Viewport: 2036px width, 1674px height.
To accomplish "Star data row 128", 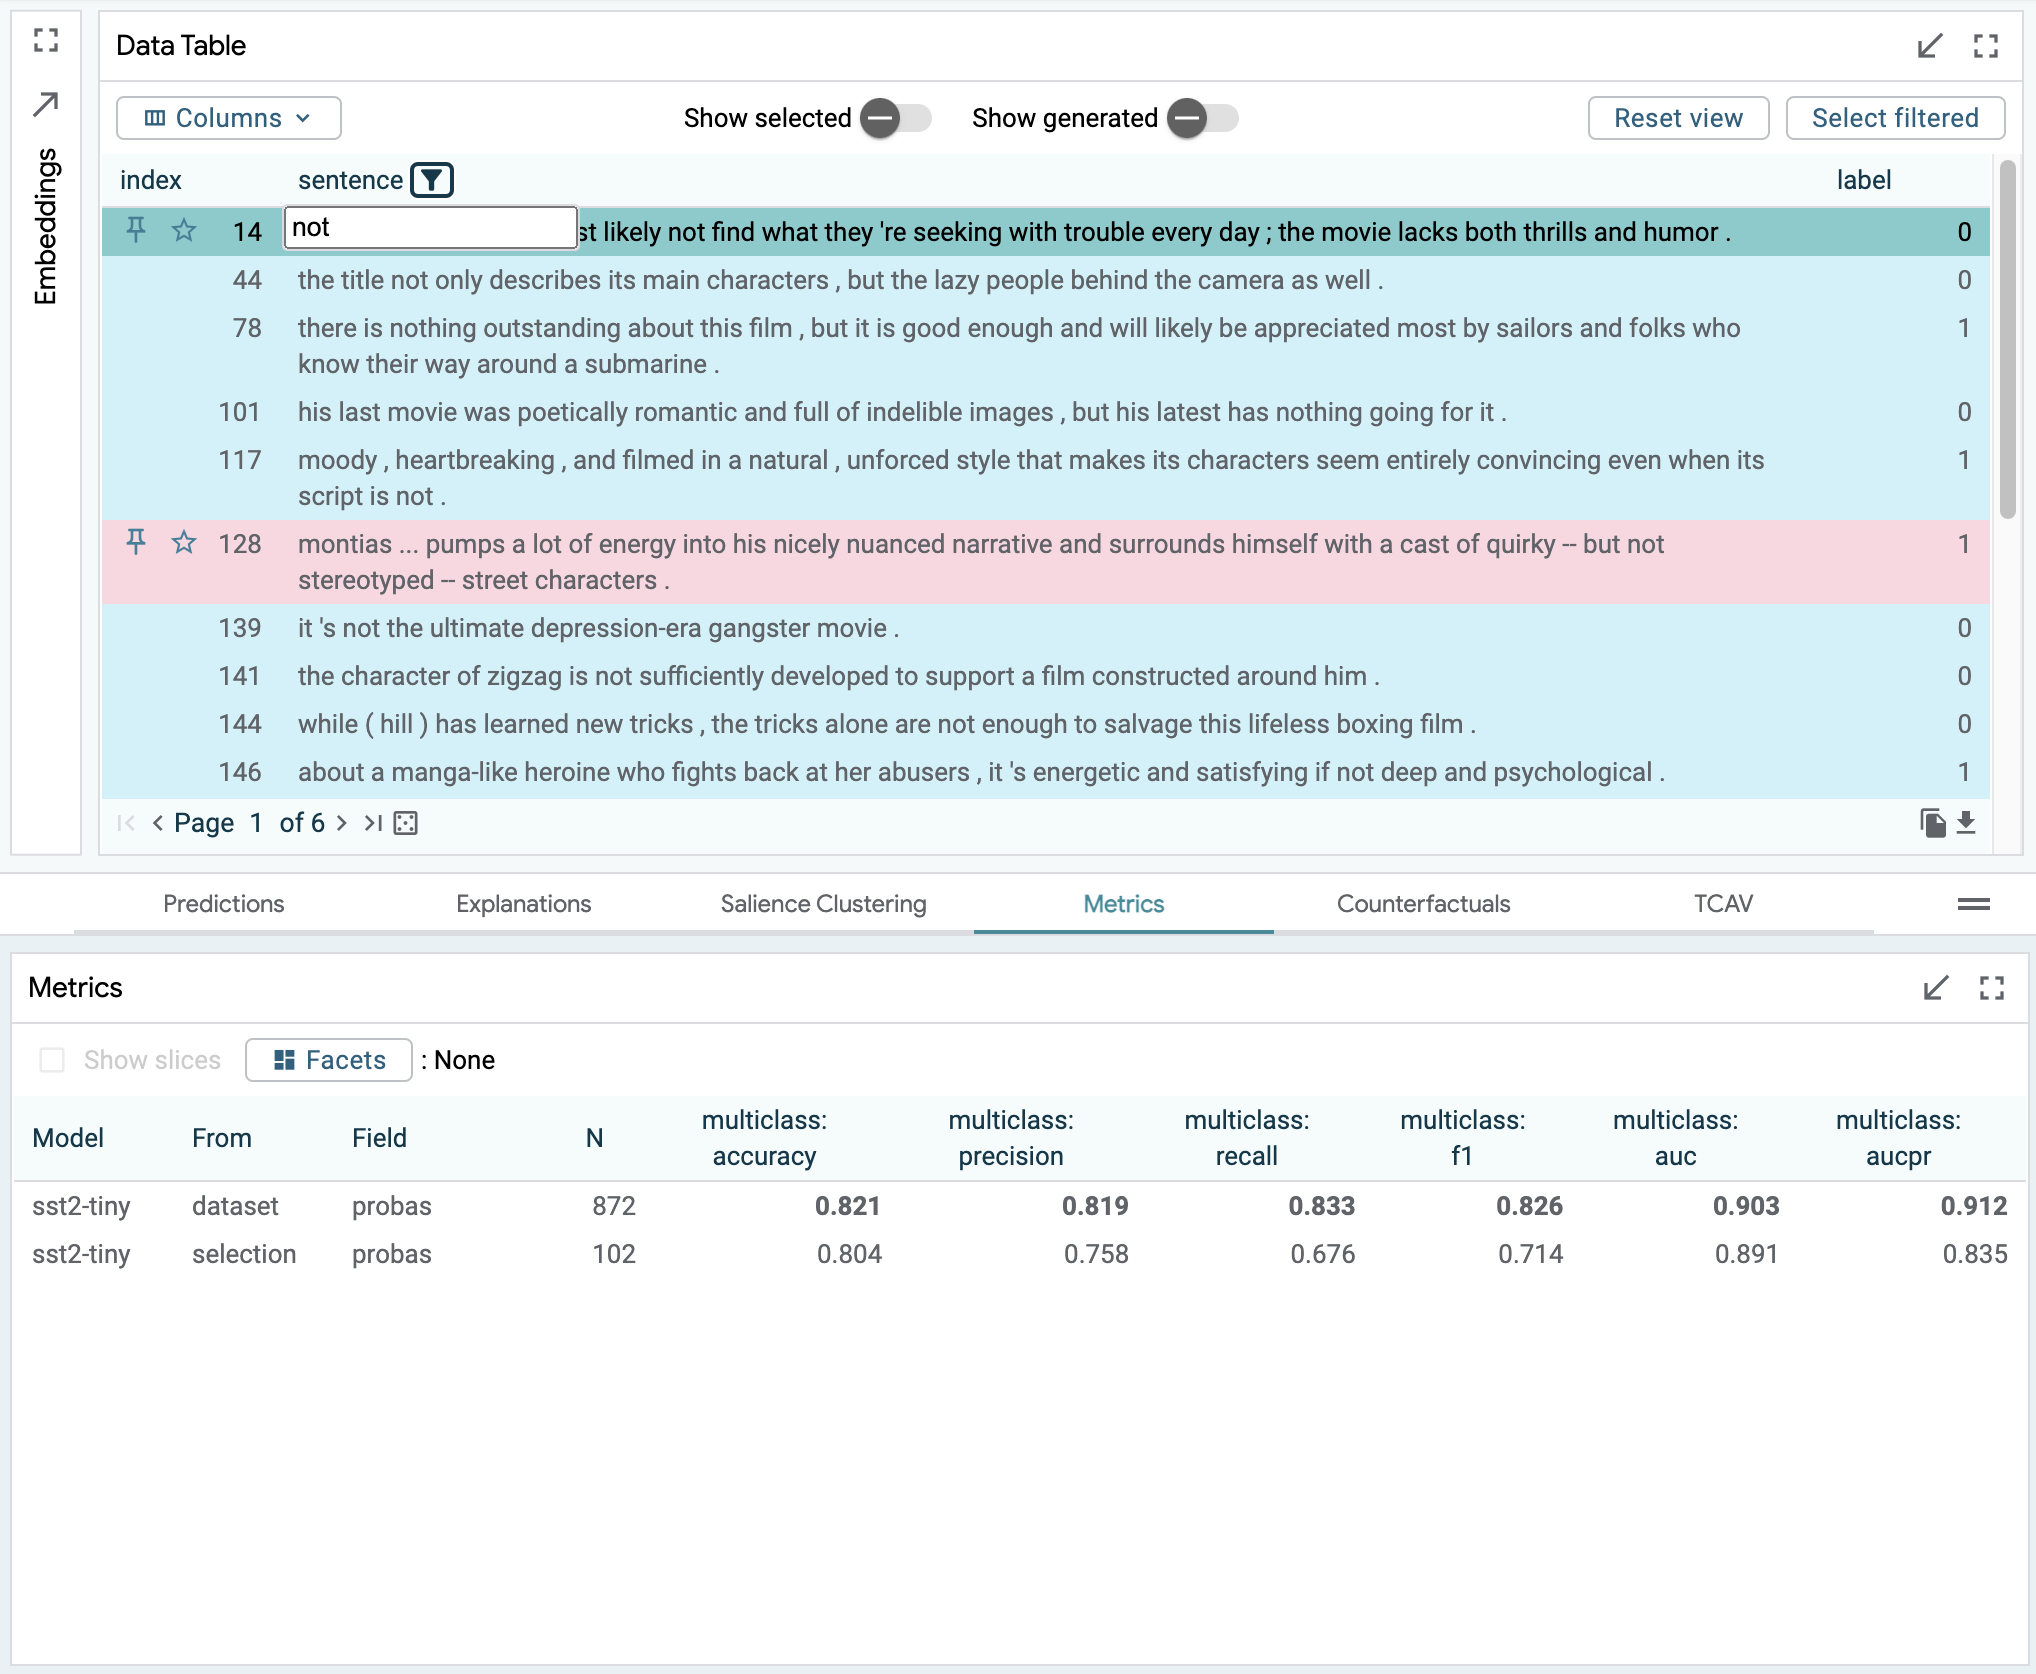I will point(184,543).
